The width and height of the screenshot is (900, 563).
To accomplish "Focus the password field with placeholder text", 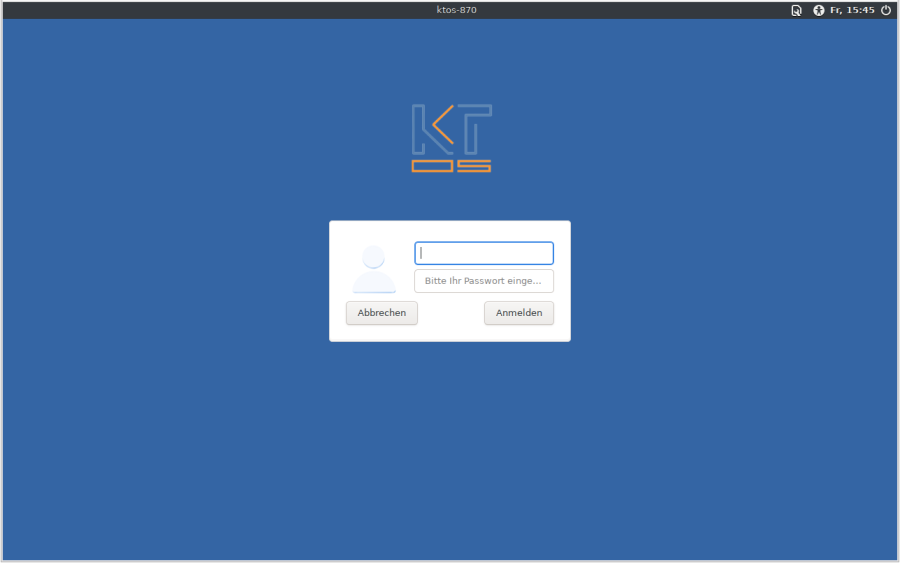I will pos(484,281).
